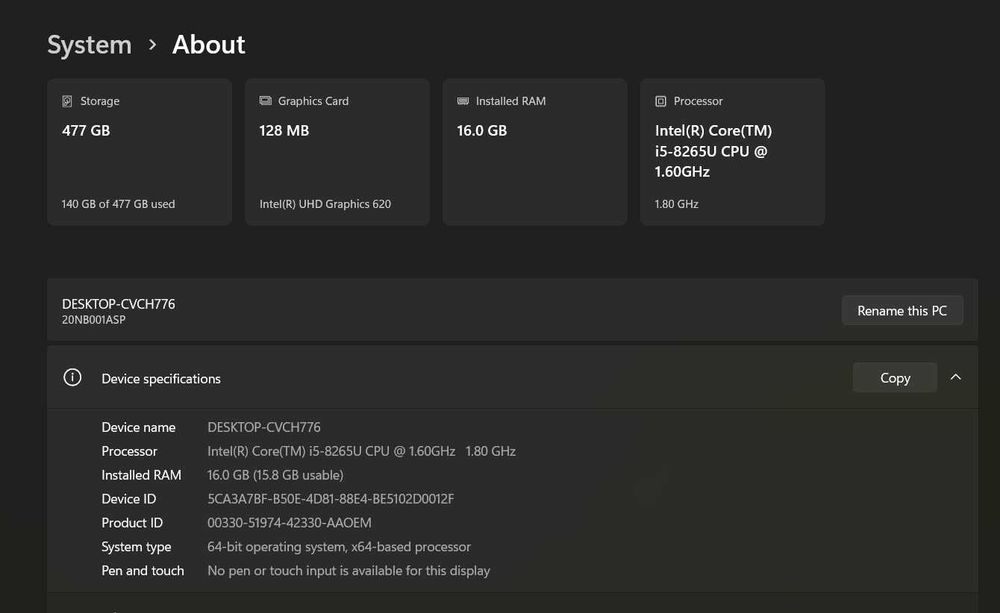Open the Processor i5-8265U card
Image resolution: width=1000 pixels, height=613 pixels.
coord(733,152)
